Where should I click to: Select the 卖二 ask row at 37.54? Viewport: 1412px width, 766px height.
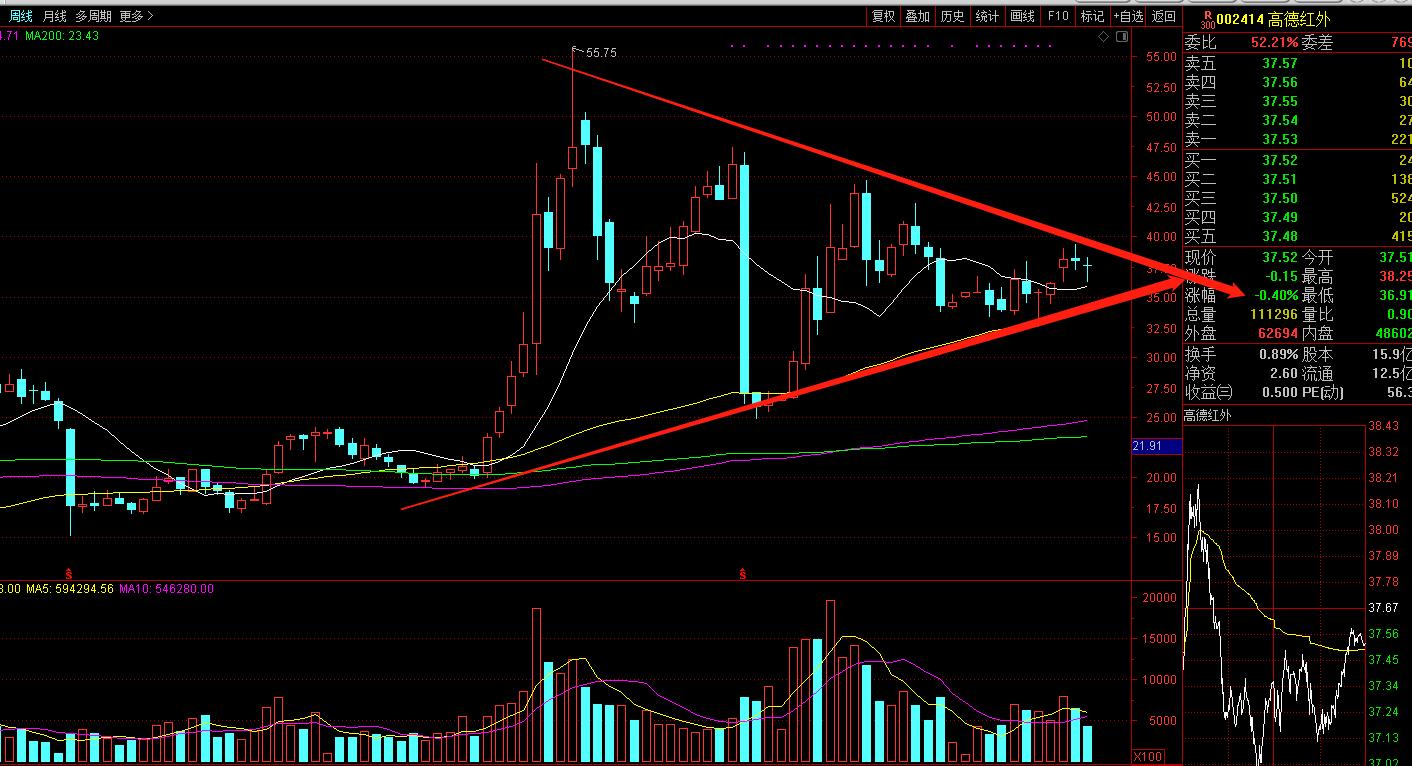point(1298,120)
